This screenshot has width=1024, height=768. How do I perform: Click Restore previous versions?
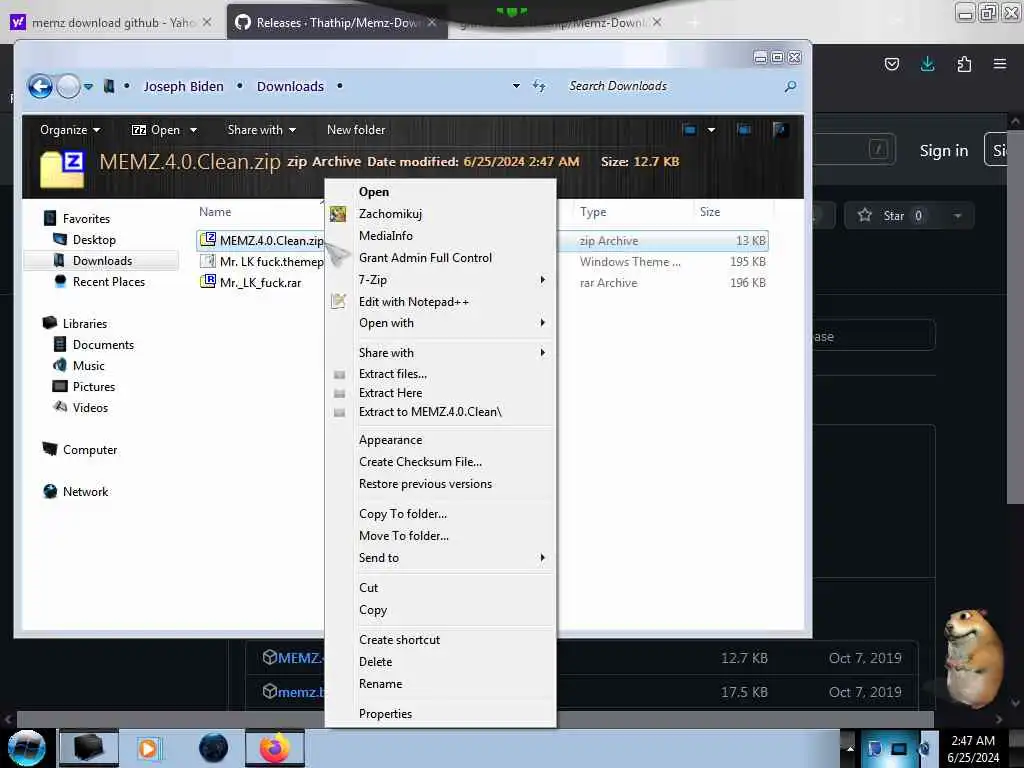[425, 484]
